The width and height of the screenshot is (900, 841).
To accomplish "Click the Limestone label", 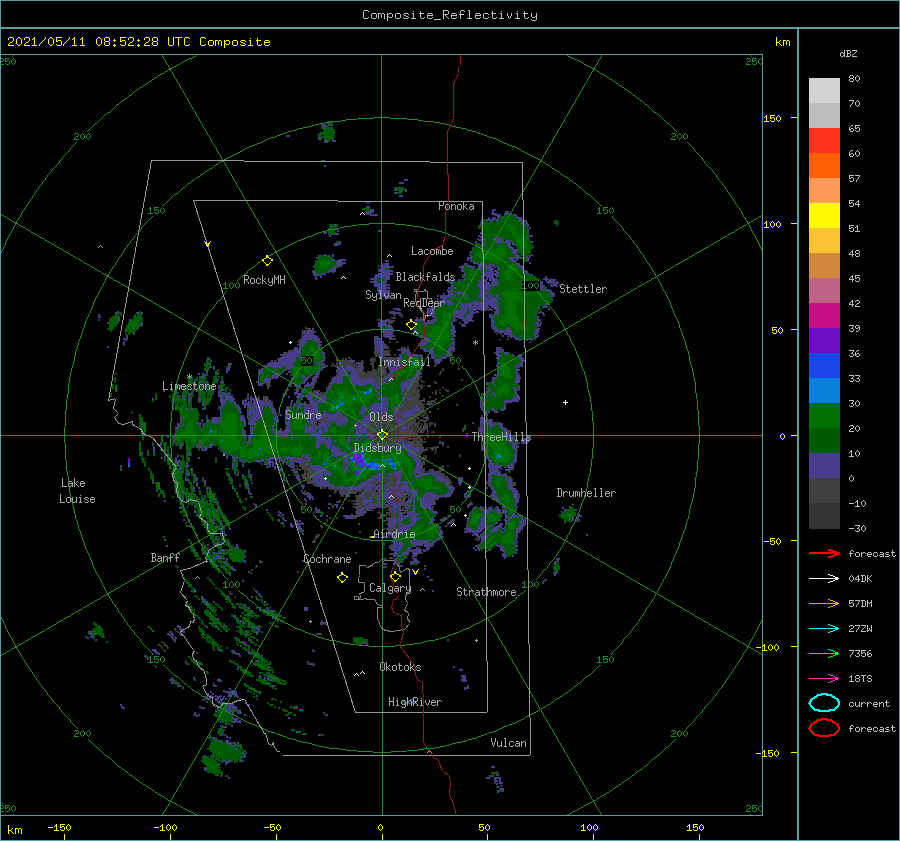I will coord(189,386).
